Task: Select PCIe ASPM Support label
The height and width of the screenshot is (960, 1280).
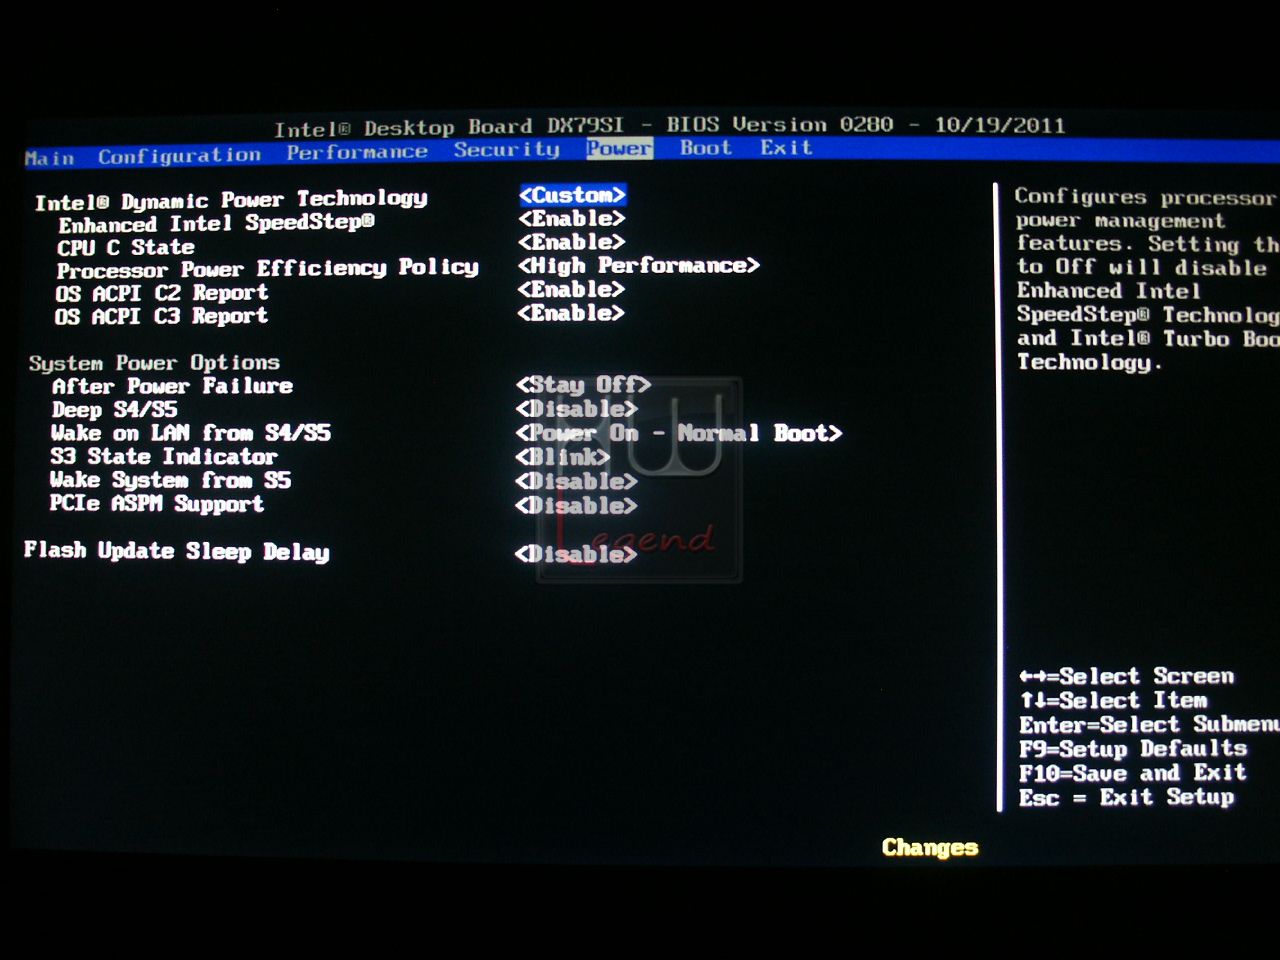Action: [x=156, y=504]
